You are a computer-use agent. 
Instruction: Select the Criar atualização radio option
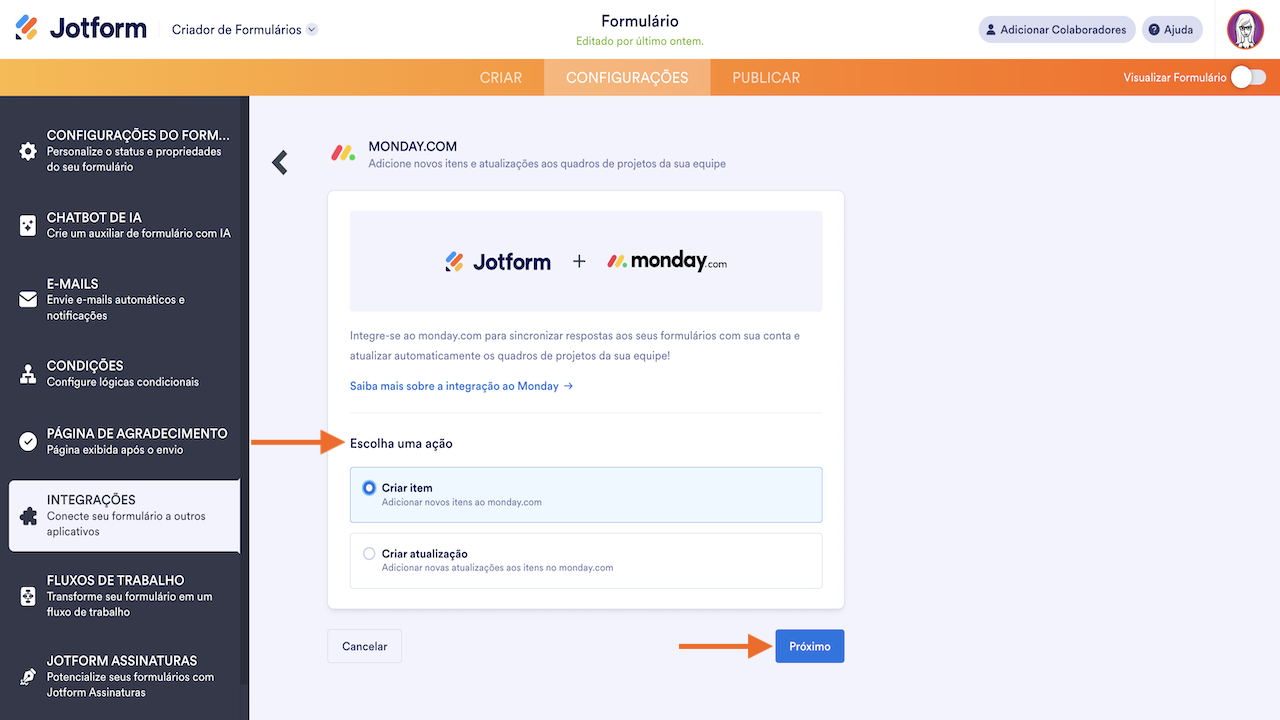click(x=369, y=554)
